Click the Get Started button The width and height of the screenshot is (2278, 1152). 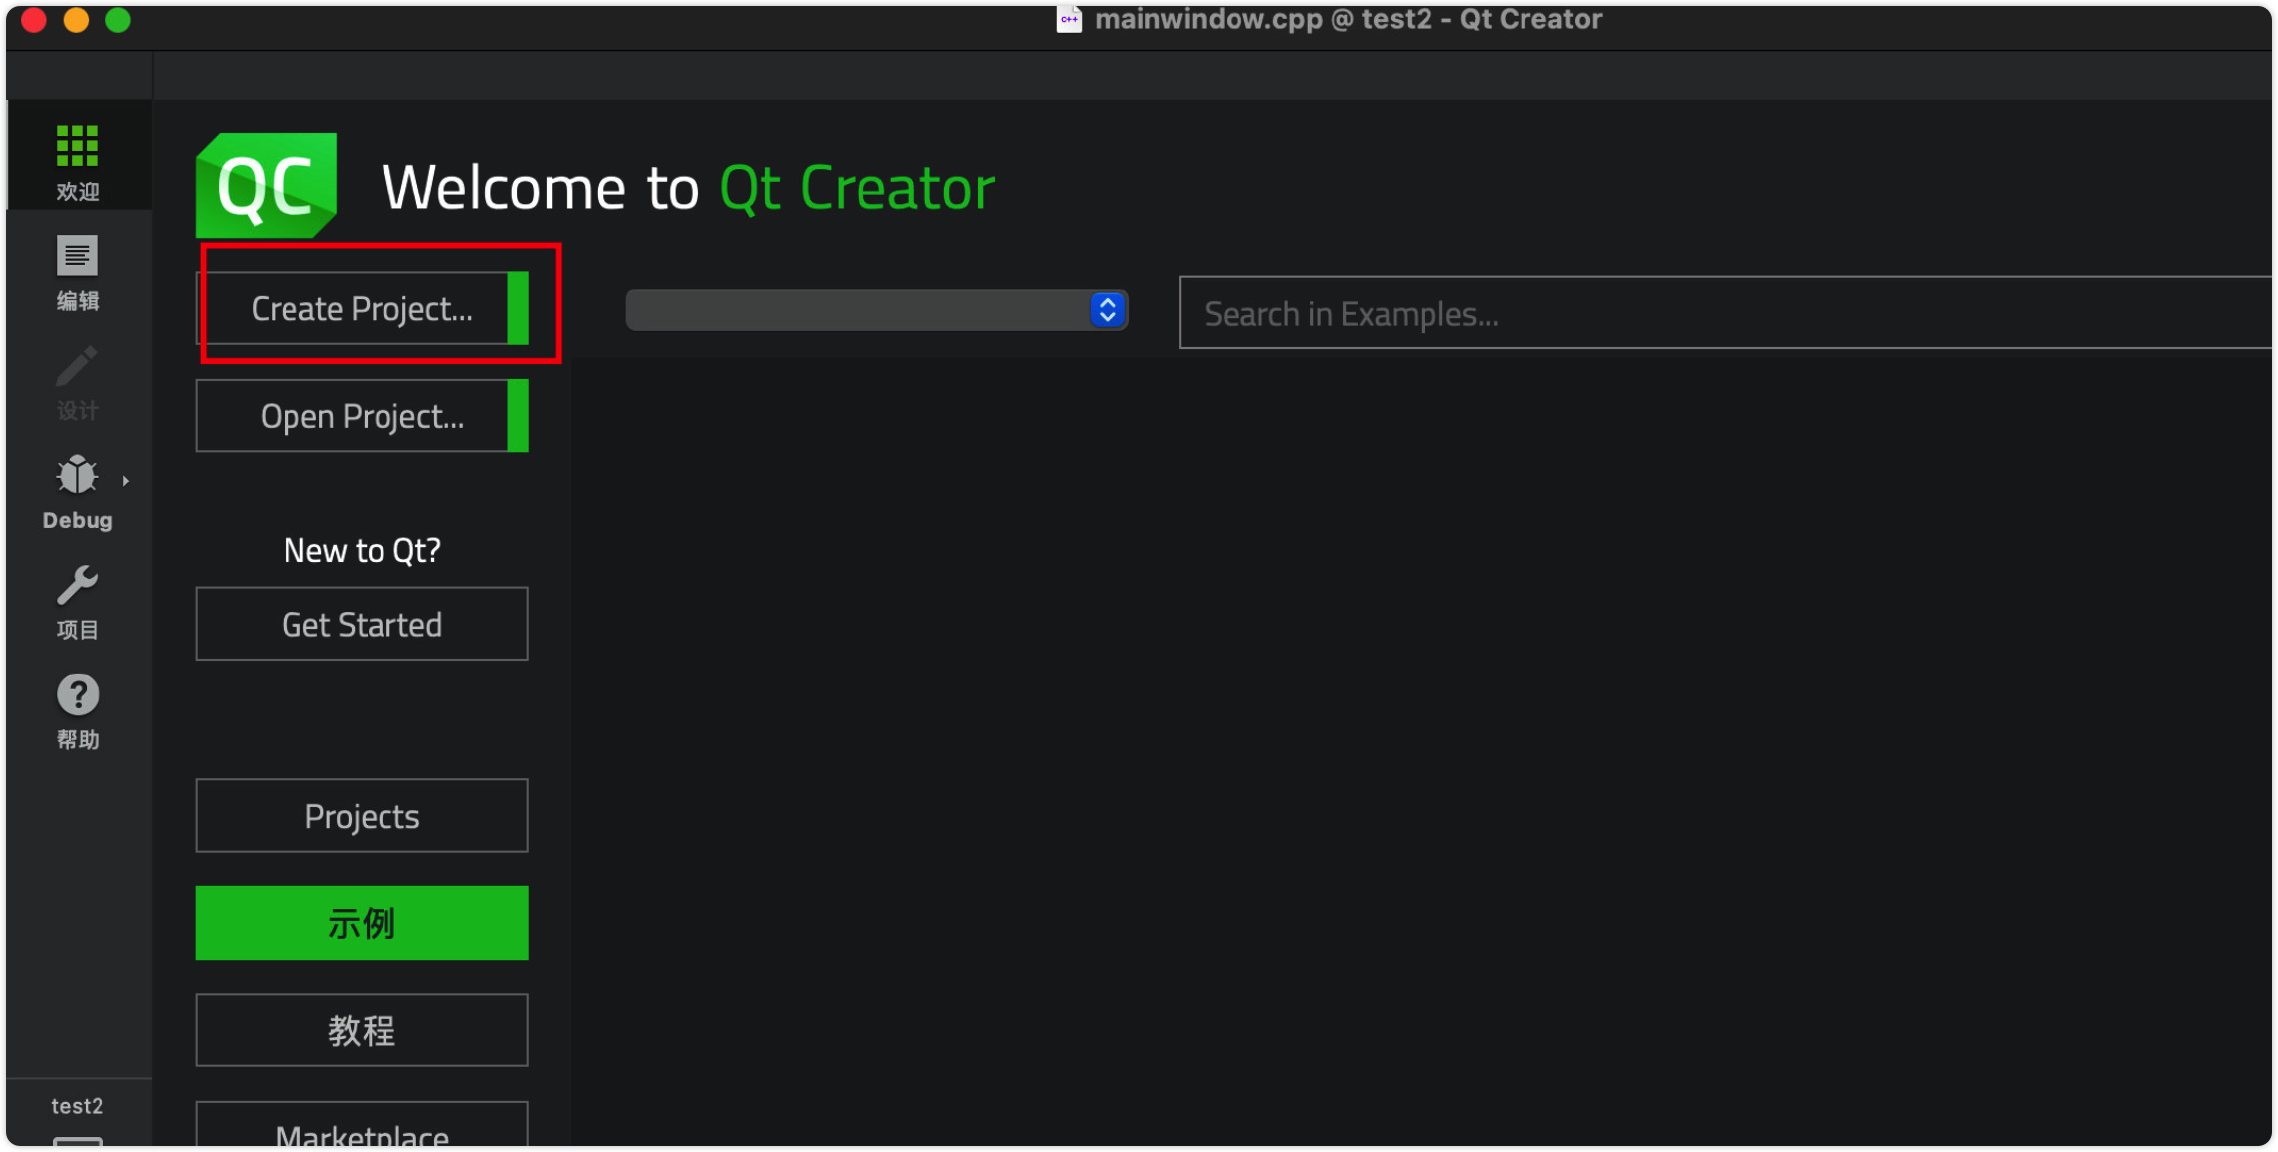[361, 624]
